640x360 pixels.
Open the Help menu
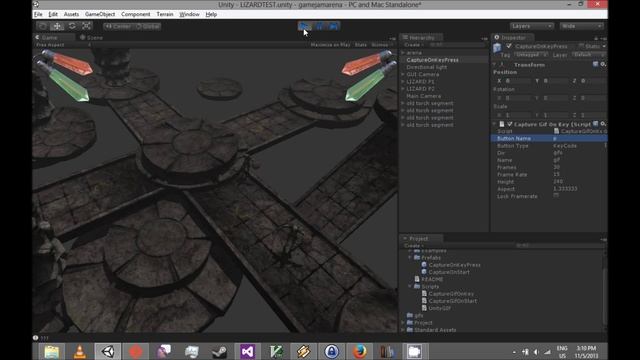point(211,14)
